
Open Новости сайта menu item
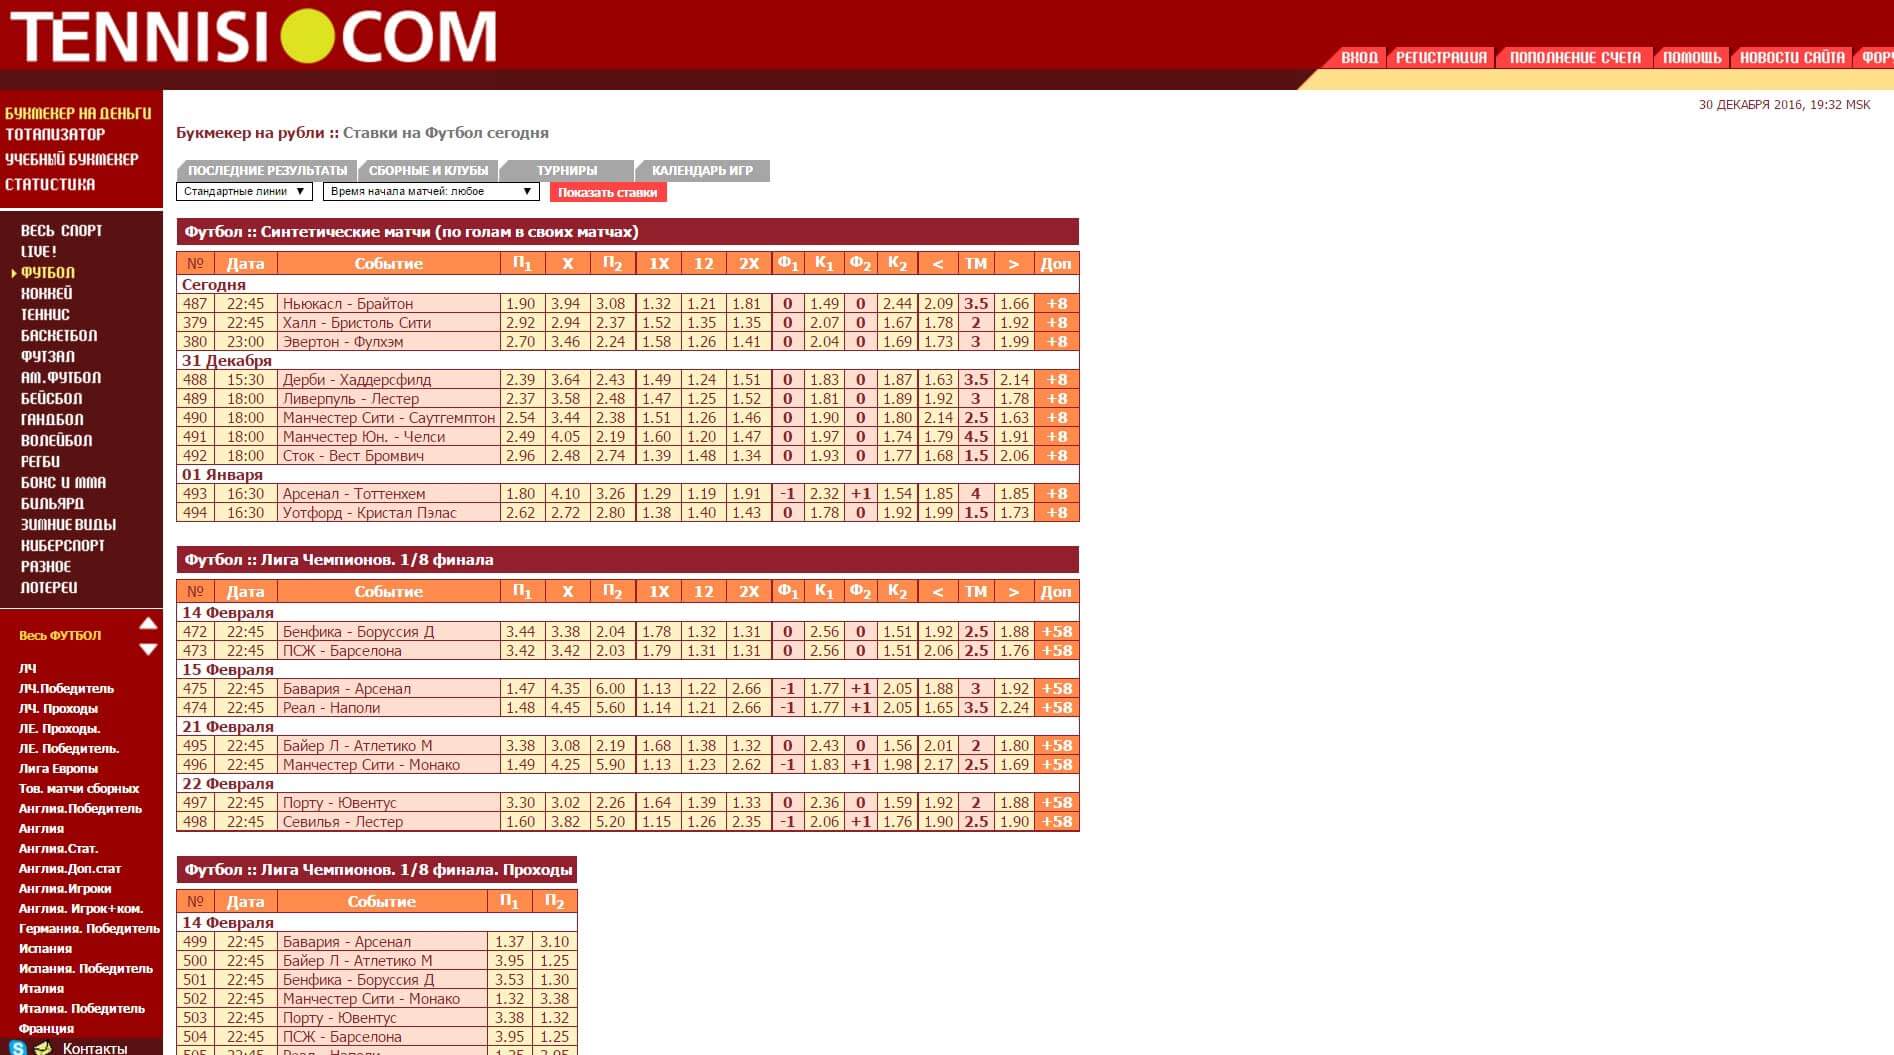click(x=1792, y=57)
